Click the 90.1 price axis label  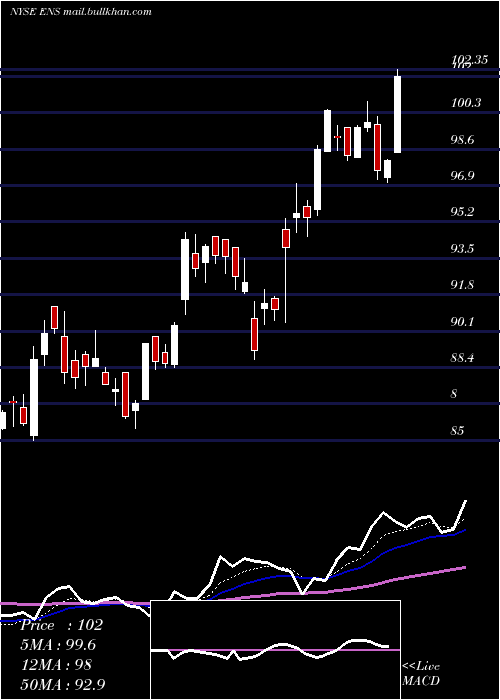pos(462,321)
